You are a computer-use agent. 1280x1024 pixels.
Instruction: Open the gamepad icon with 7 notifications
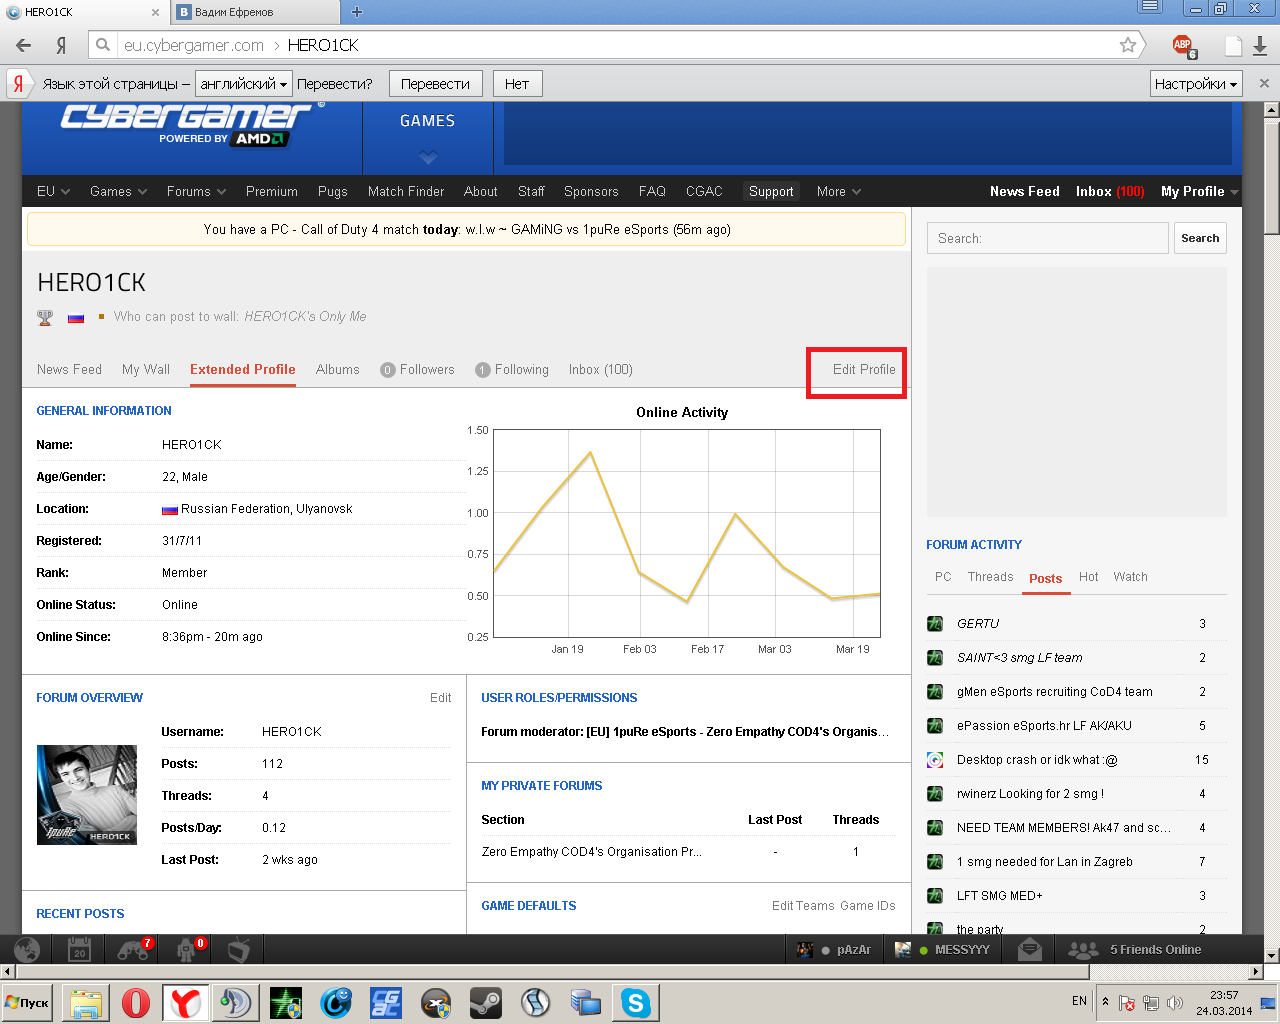133,949
